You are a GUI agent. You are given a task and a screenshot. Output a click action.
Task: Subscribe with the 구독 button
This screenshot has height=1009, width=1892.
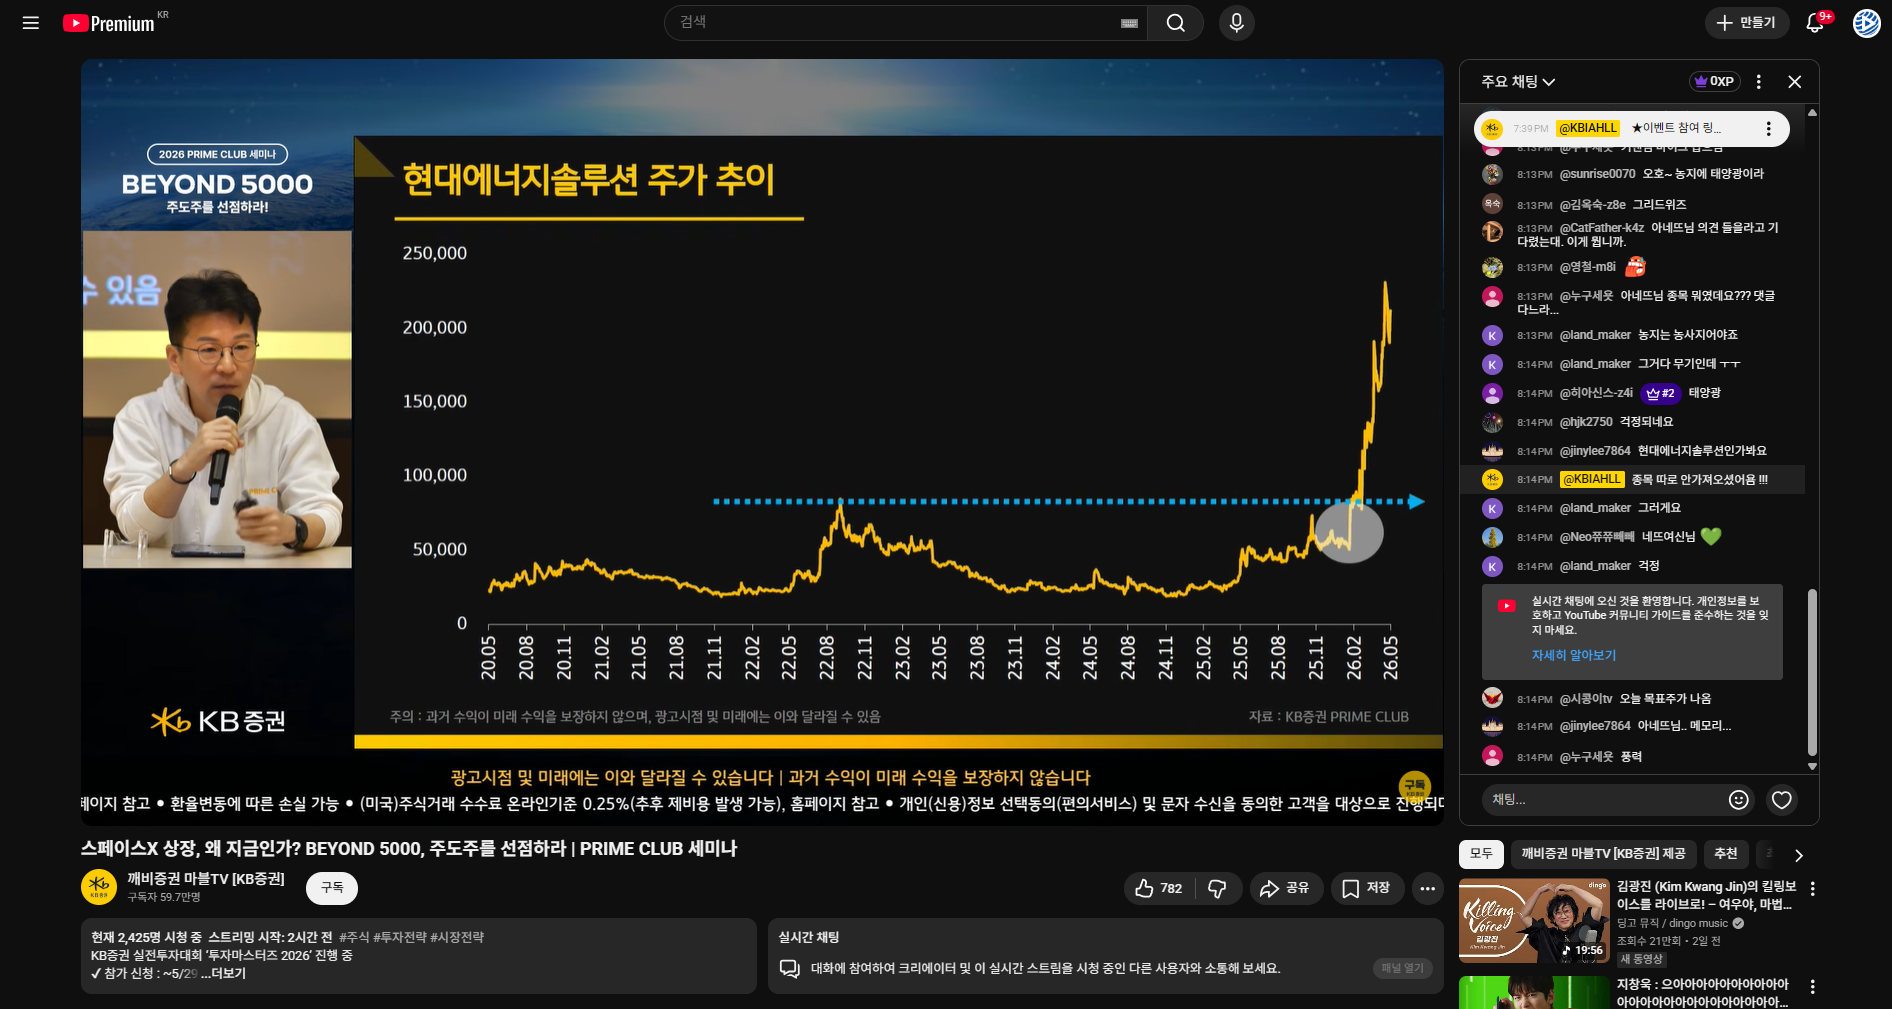[332, 888]
